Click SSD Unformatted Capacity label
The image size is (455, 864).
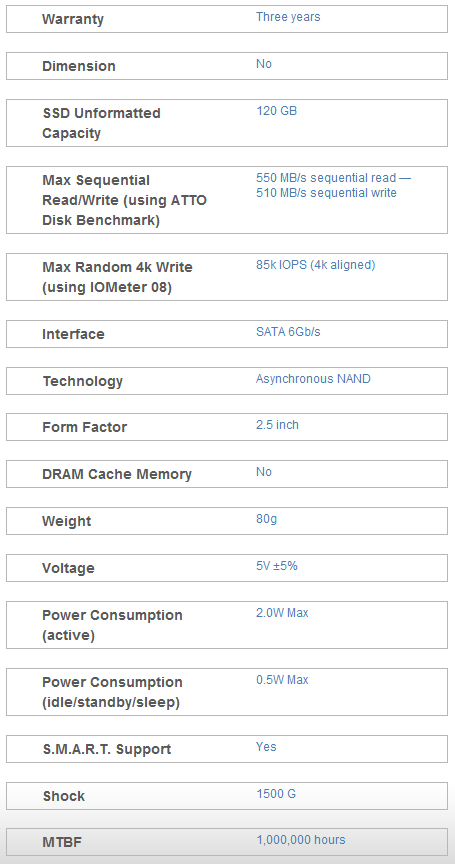point(101,123)
